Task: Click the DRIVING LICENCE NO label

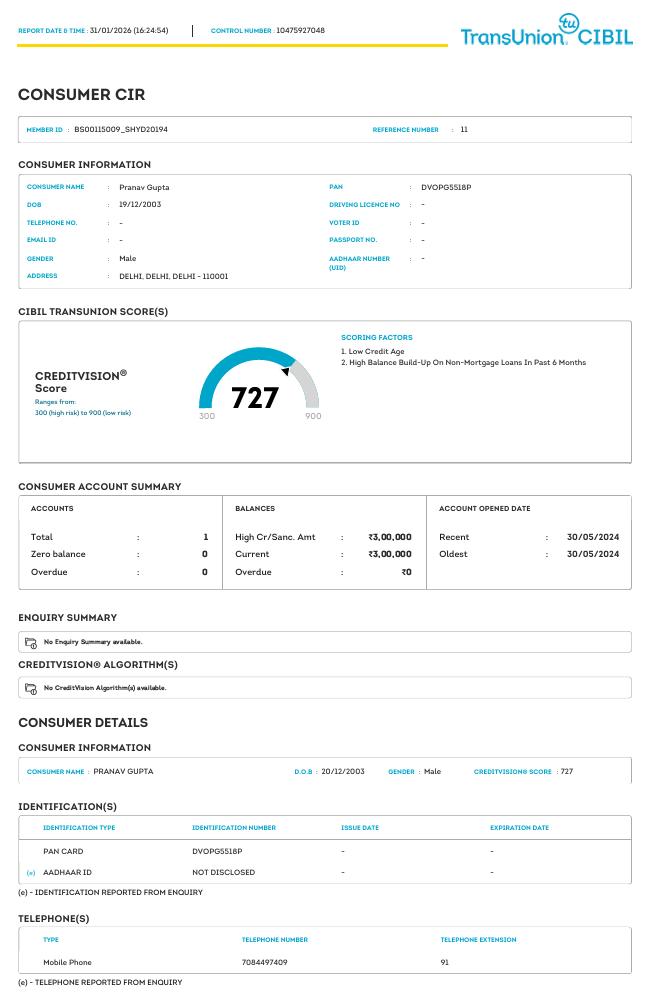Action: pos(364,205)
